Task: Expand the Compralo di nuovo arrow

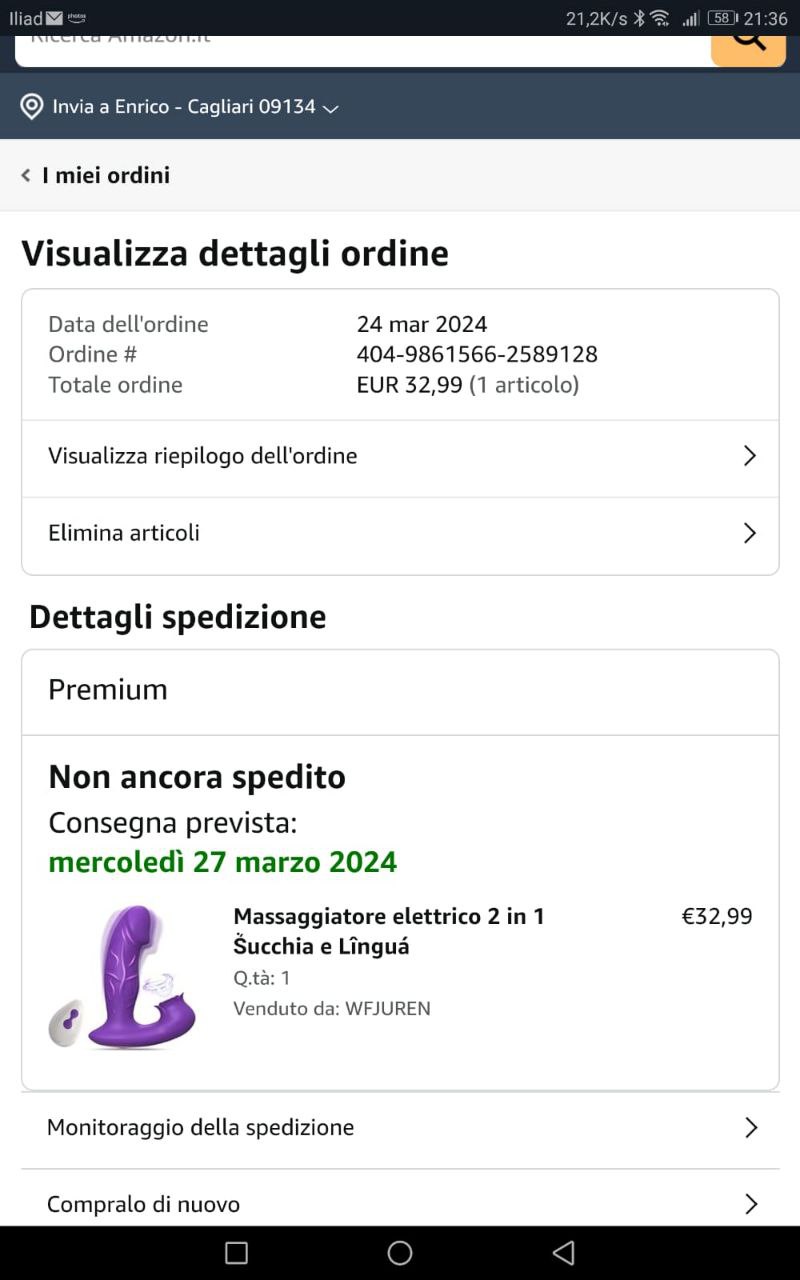Action: point(751,1204)
